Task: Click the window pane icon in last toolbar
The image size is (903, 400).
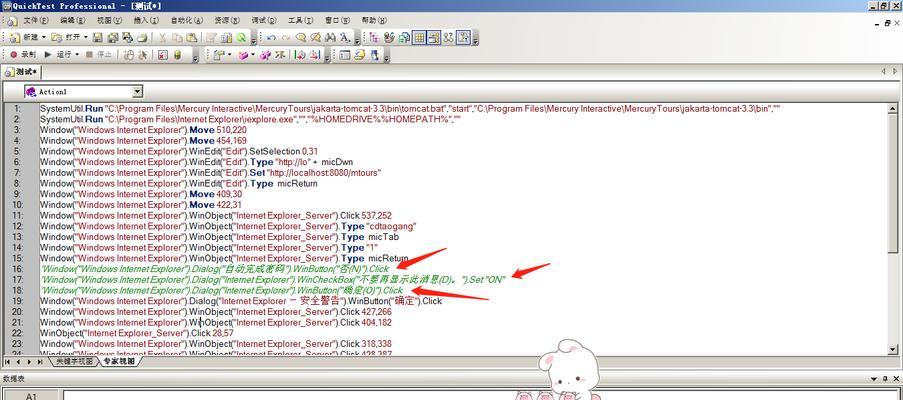Action: click(345, 55)
